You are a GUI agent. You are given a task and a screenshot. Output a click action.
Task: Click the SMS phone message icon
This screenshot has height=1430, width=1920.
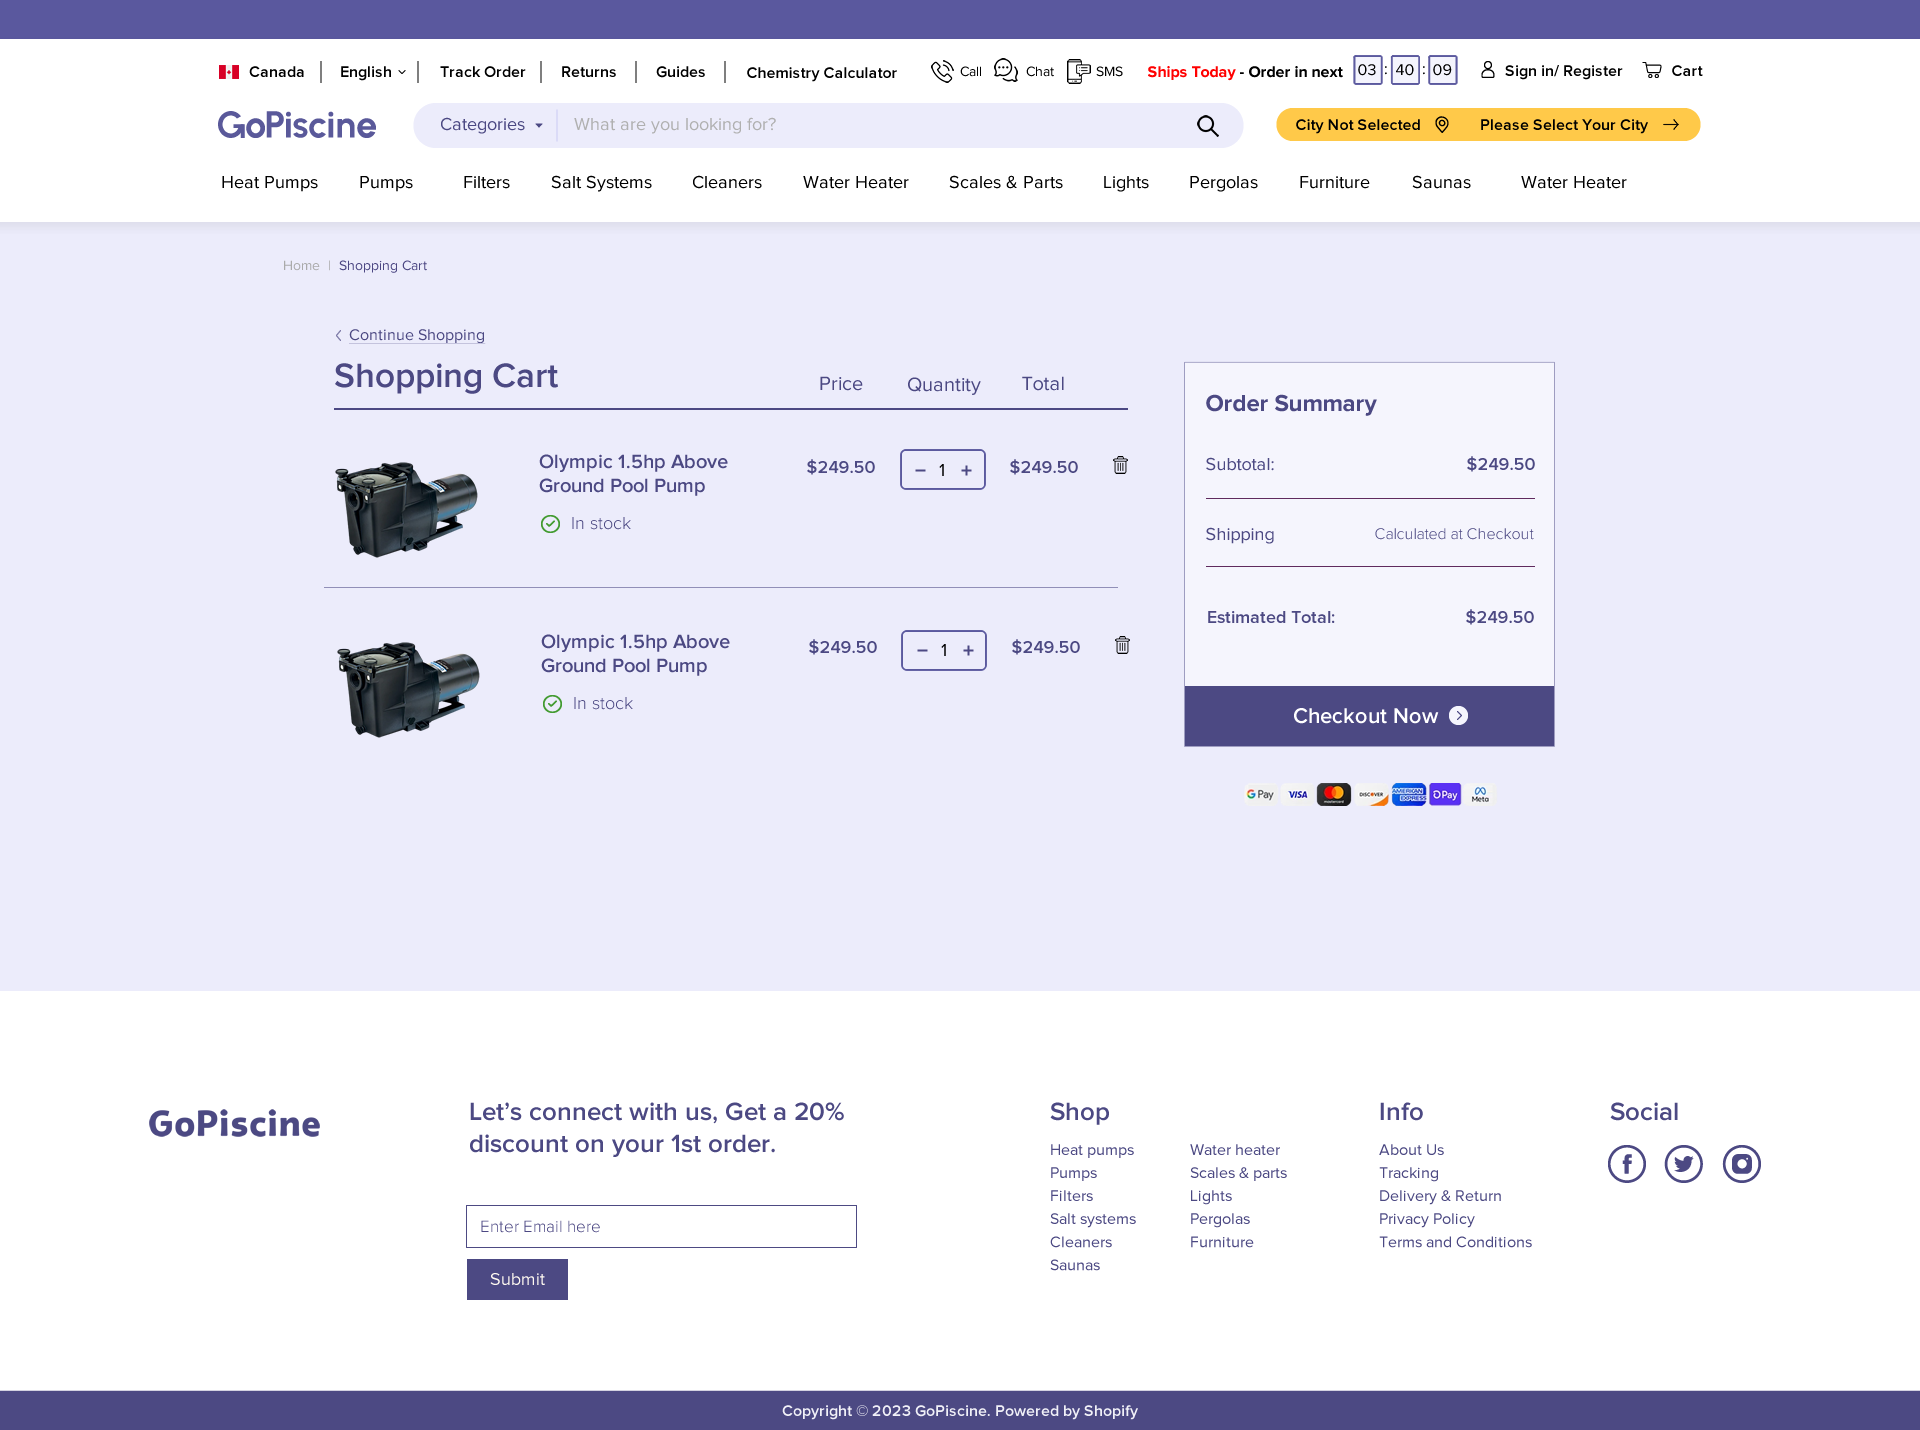[1078, 71]
